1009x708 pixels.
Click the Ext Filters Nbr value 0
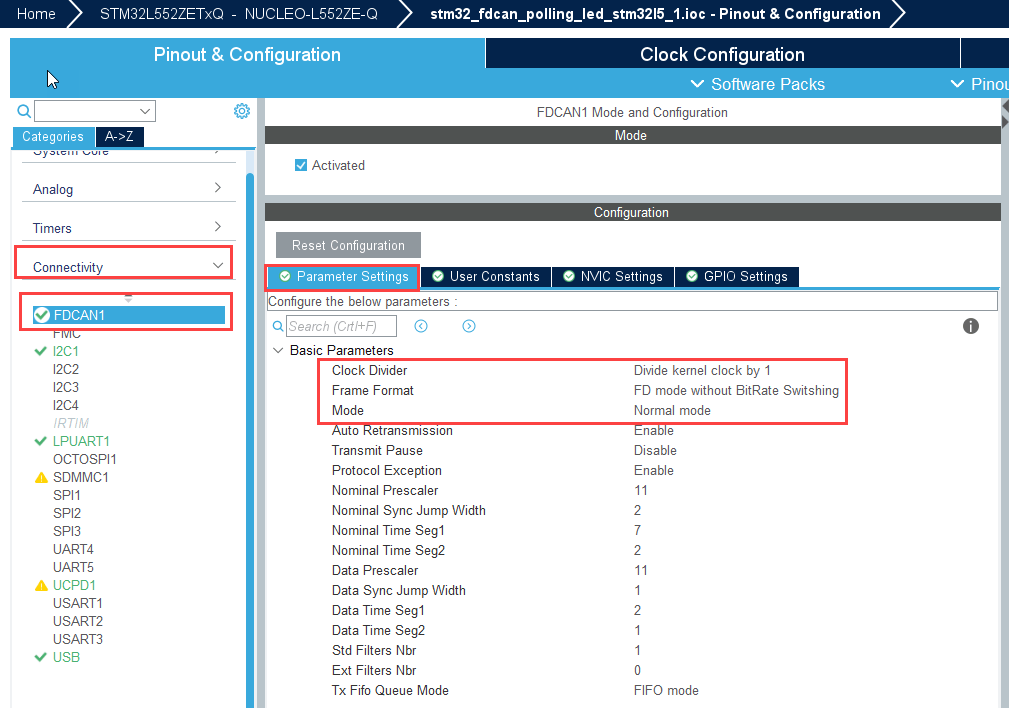pos(637,671)
